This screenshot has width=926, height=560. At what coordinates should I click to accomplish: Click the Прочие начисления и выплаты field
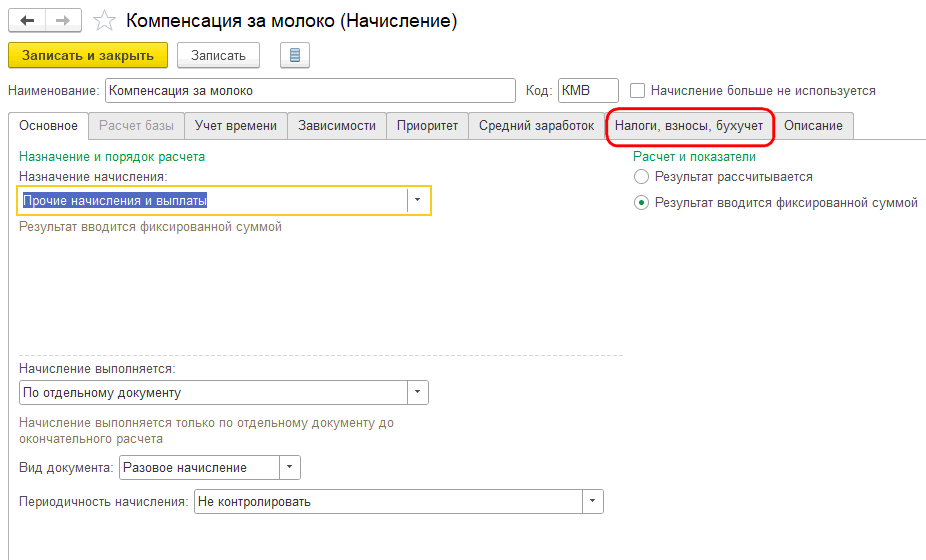(213, 200)
